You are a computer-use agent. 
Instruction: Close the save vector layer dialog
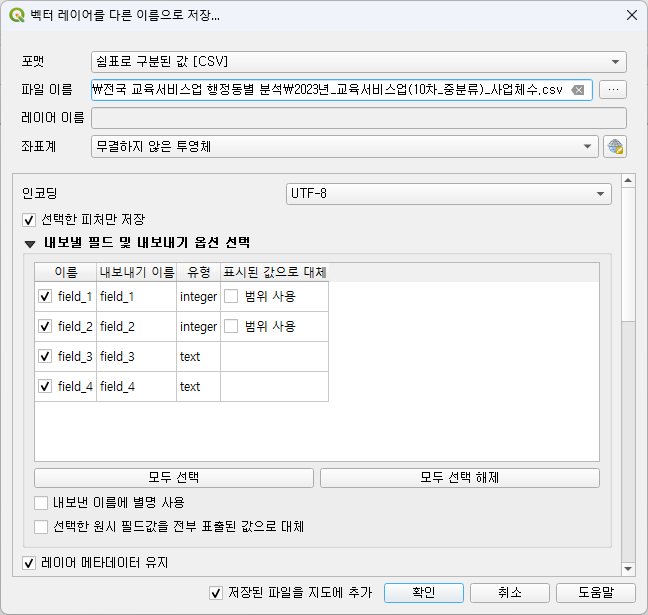(x=631, y=15)
